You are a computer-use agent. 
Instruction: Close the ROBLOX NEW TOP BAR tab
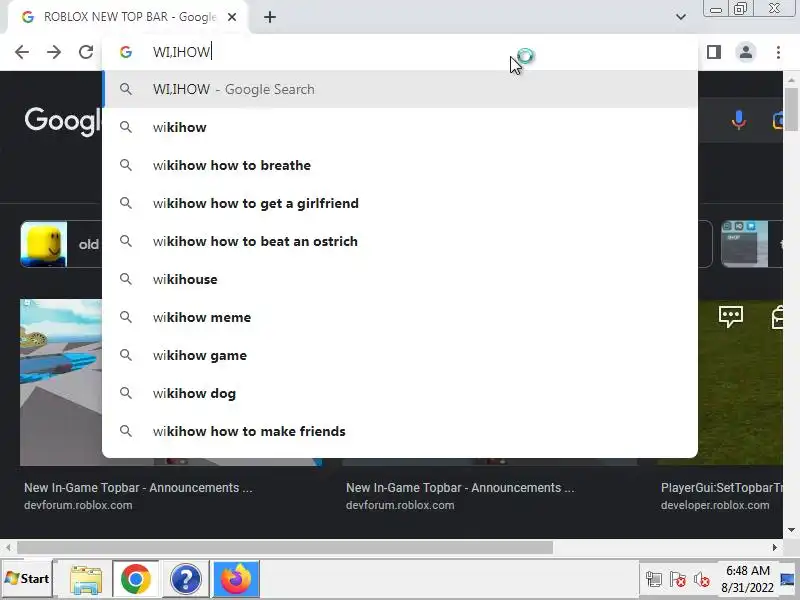tap(232, 17)
